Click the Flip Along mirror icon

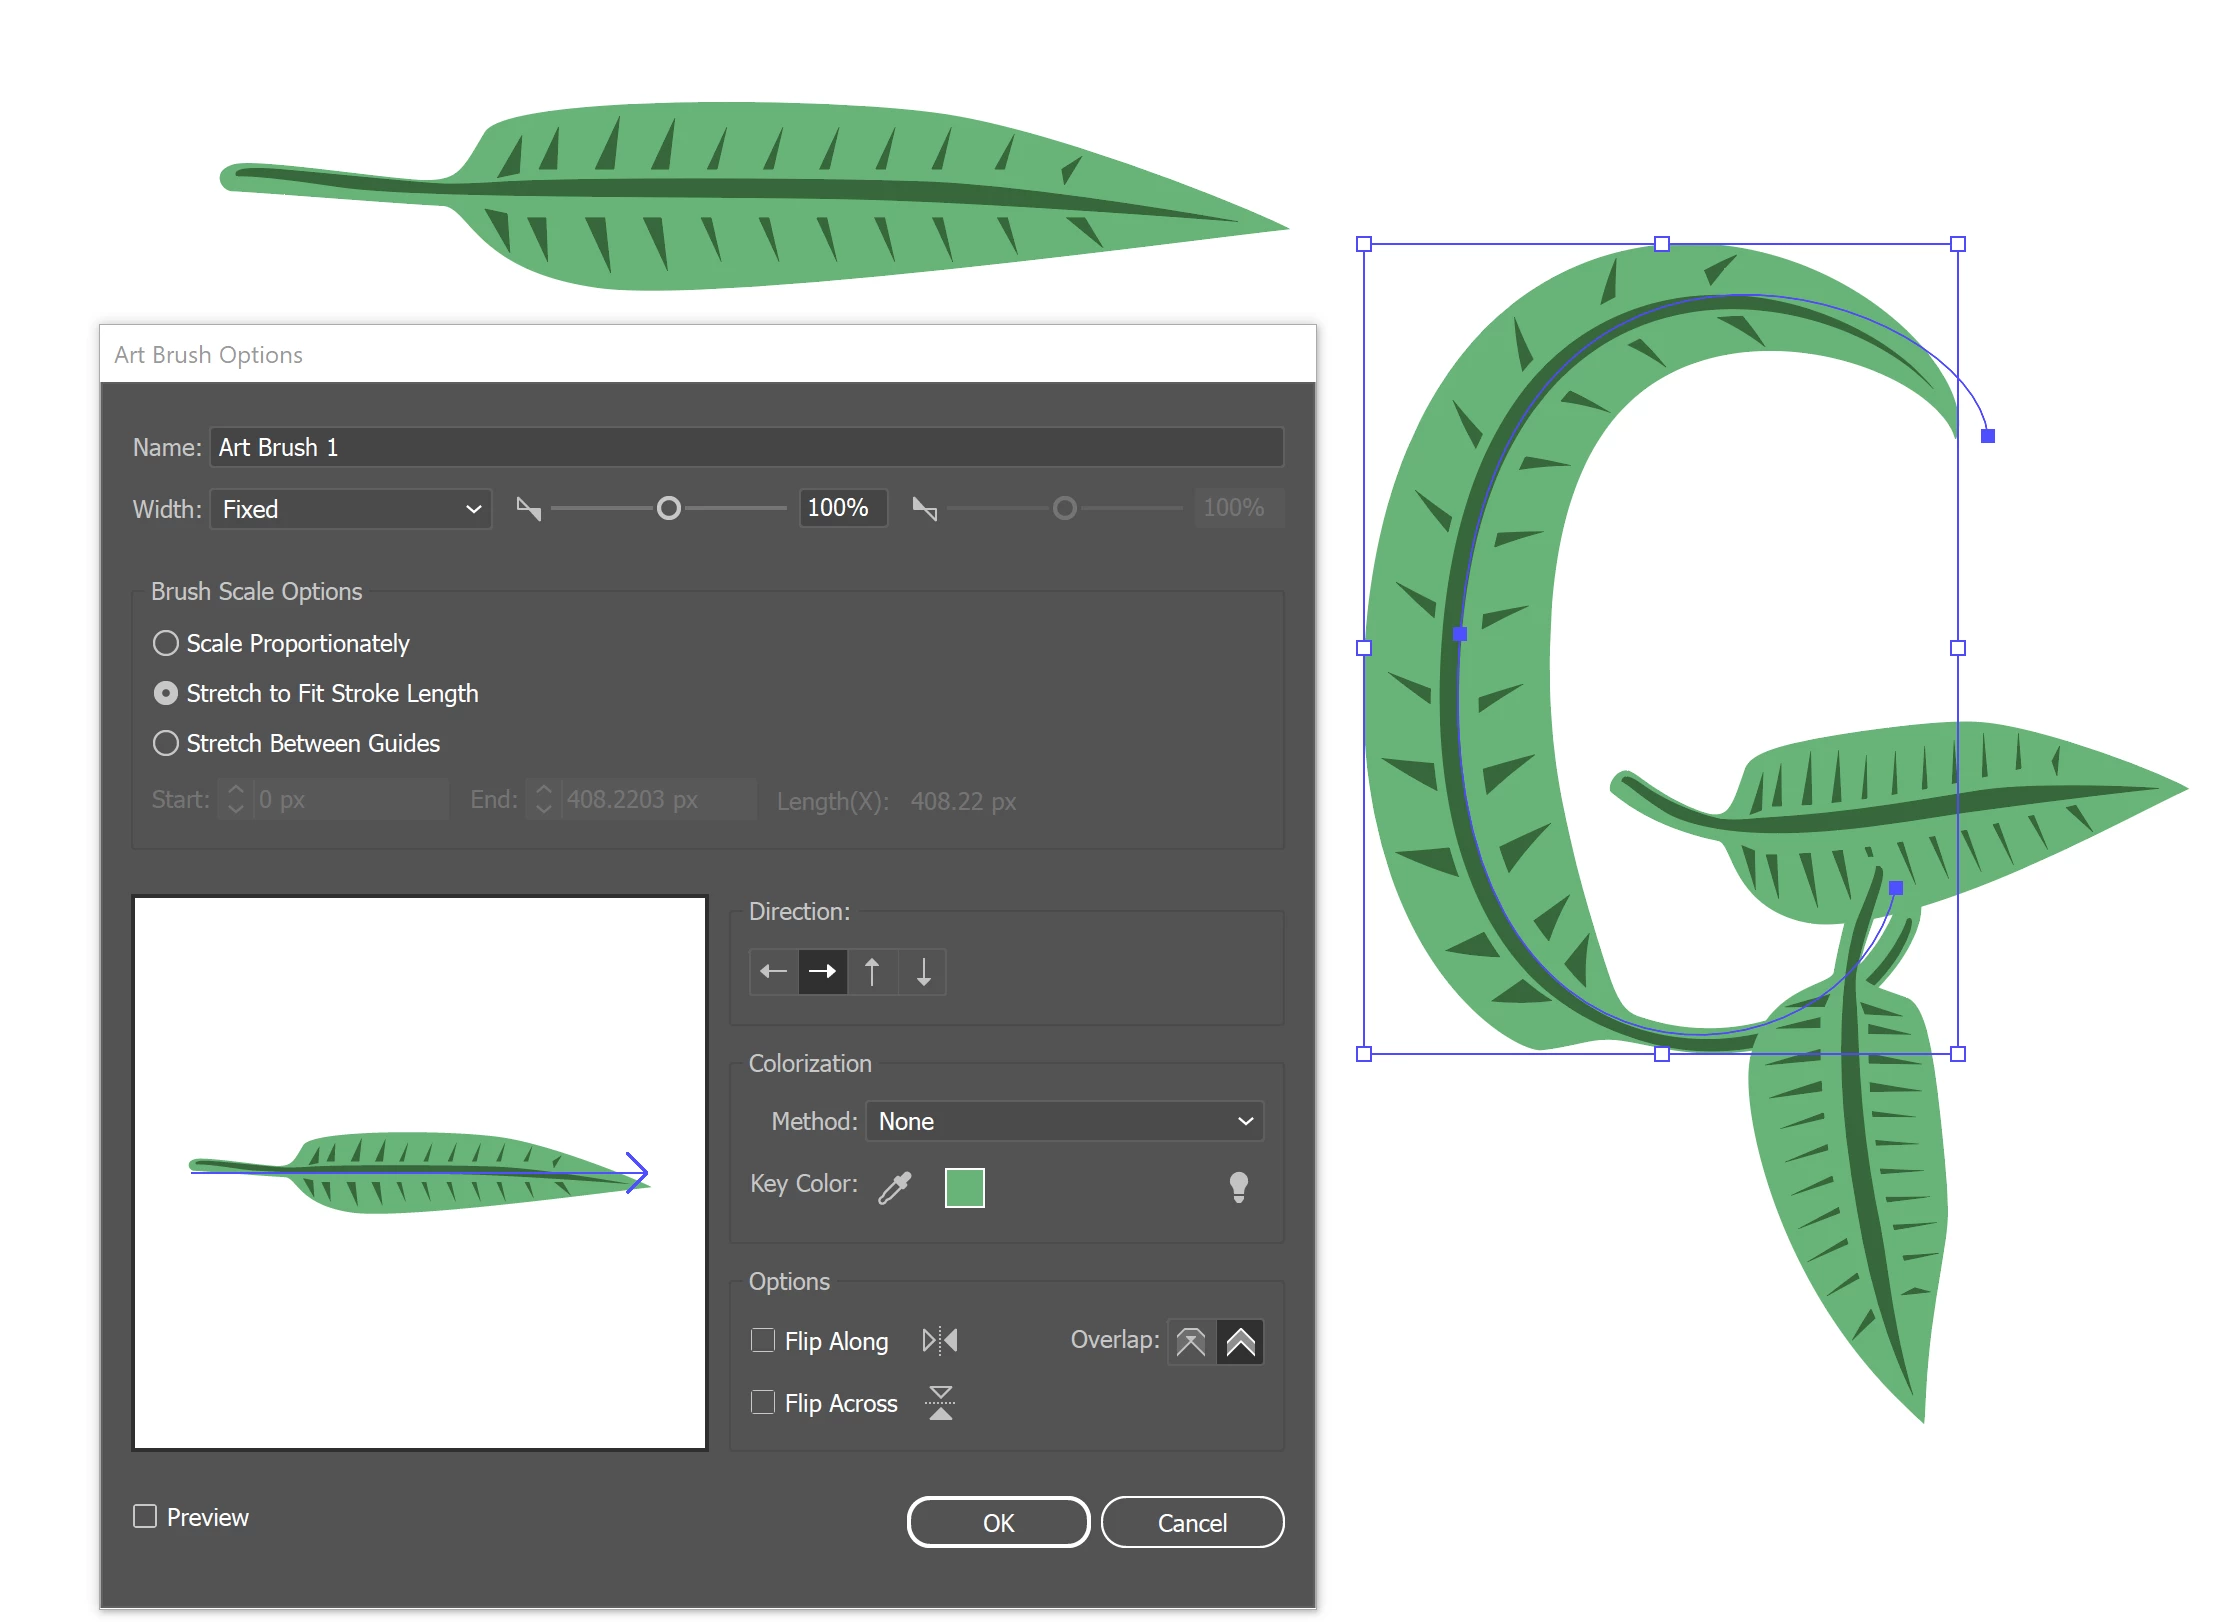[939, 1340]
